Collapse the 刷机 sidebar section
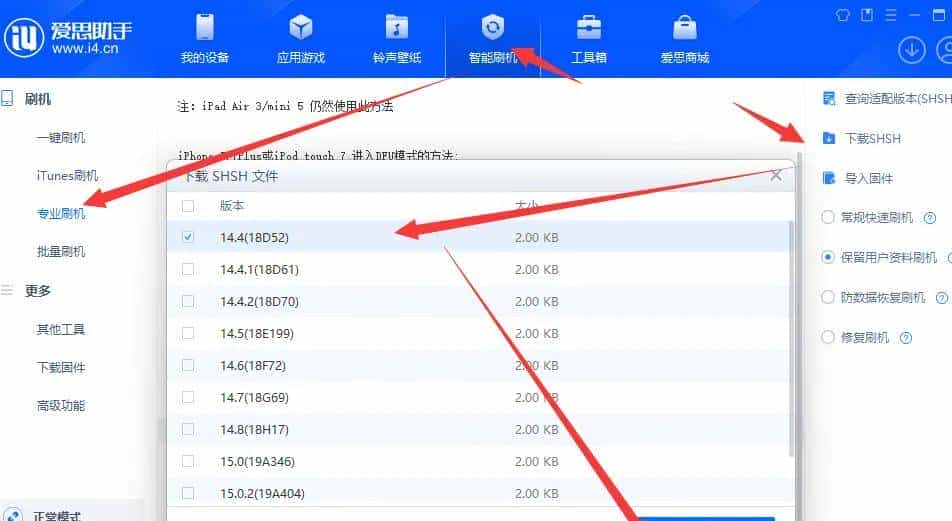 coord(38,99)
